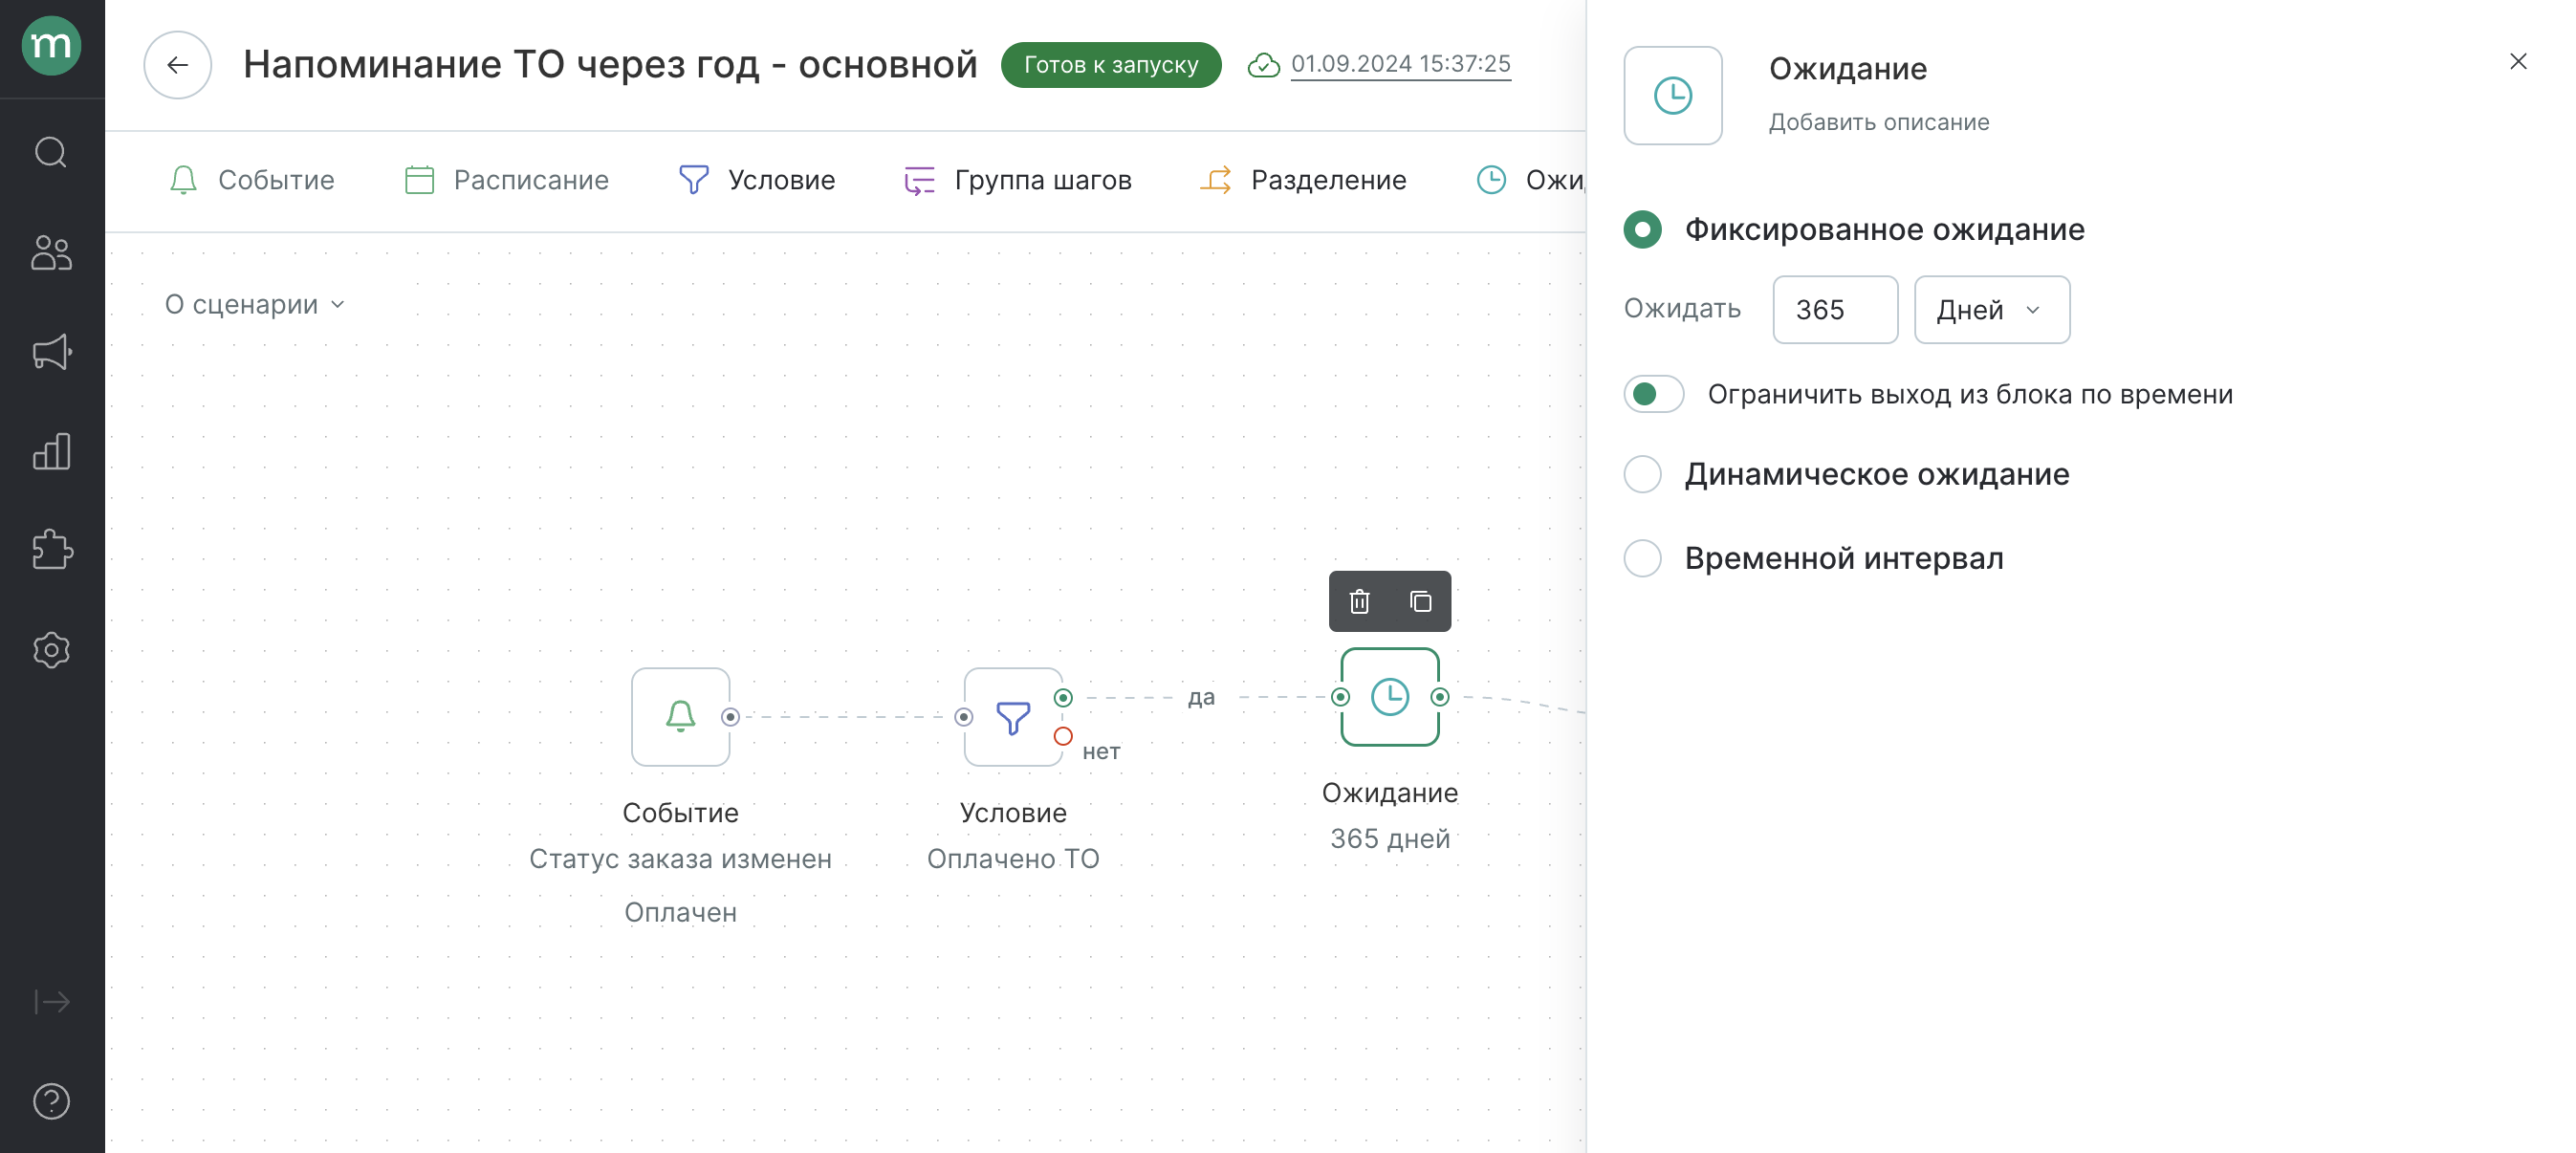Click the "Статус заказа изменен" label
The height and width of the screenshot is (1153, 2576).
point(680,859)
